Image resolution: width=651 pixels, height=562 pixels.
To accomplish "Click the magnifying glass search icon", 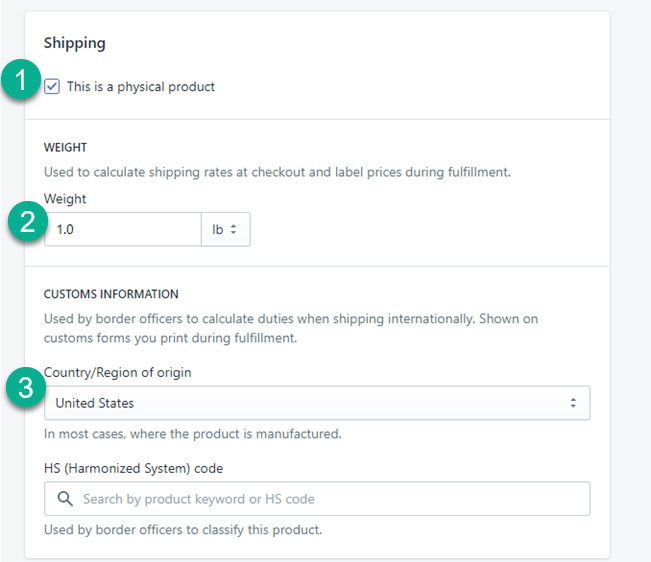I will pos(65,498).
